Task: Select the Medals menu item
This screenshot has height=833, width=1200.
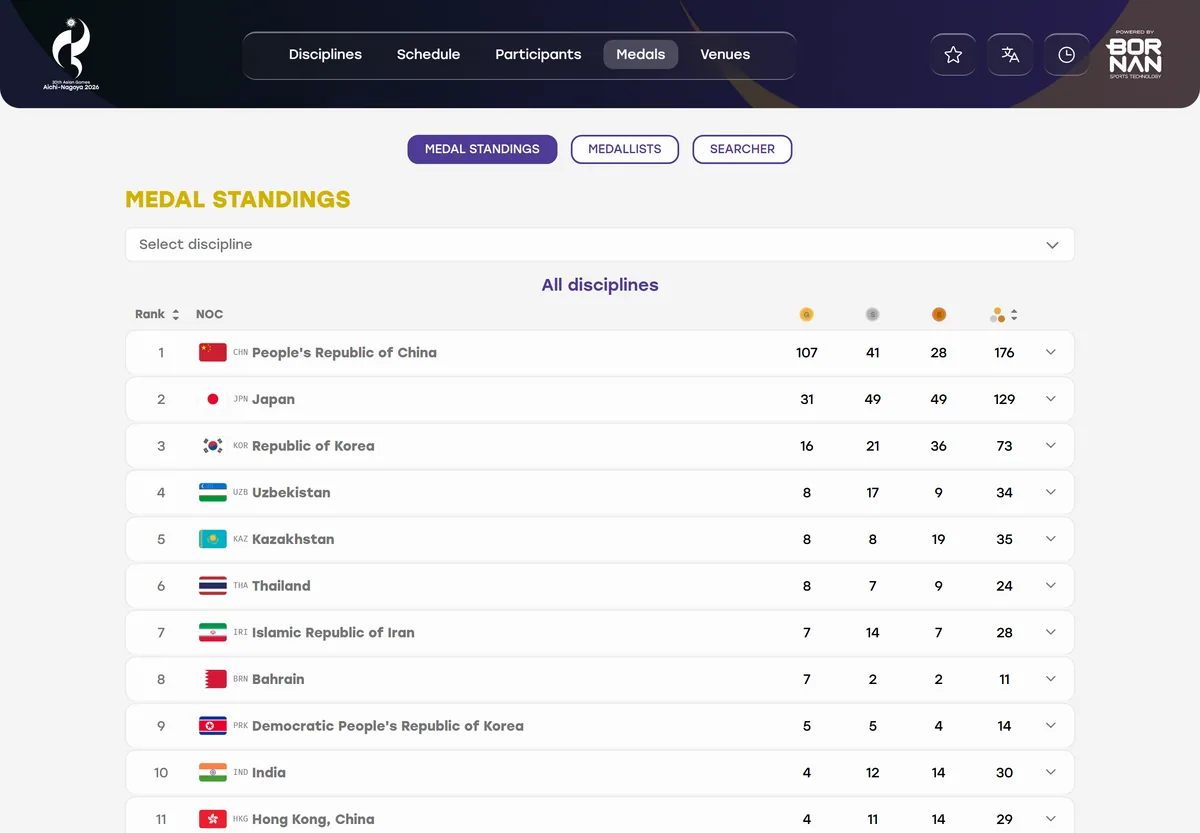Action: click(x=641, y=55)
